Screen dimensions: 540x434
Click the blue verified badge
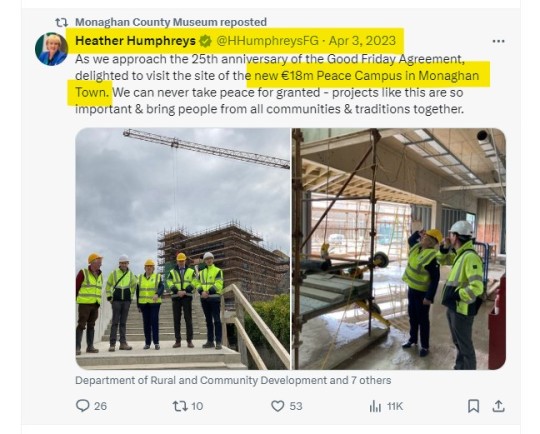coord(206,41)
